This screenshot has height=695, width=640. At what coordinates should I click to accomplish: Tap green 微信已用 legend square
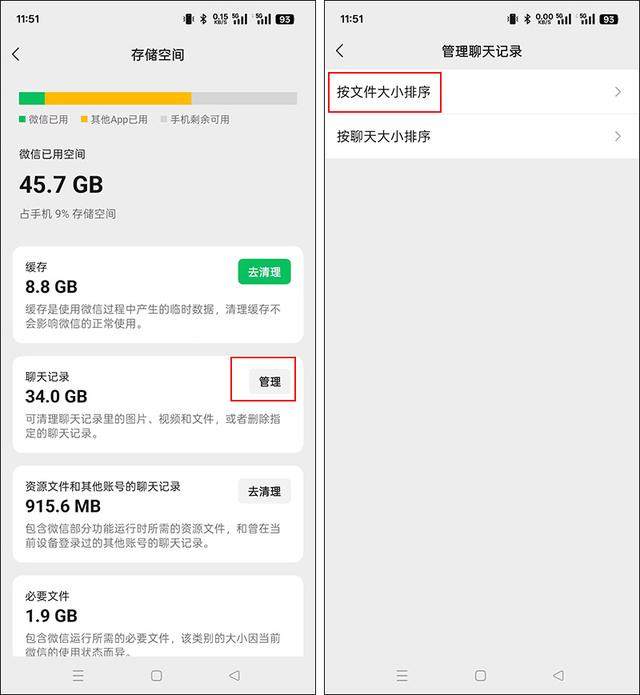22,119
